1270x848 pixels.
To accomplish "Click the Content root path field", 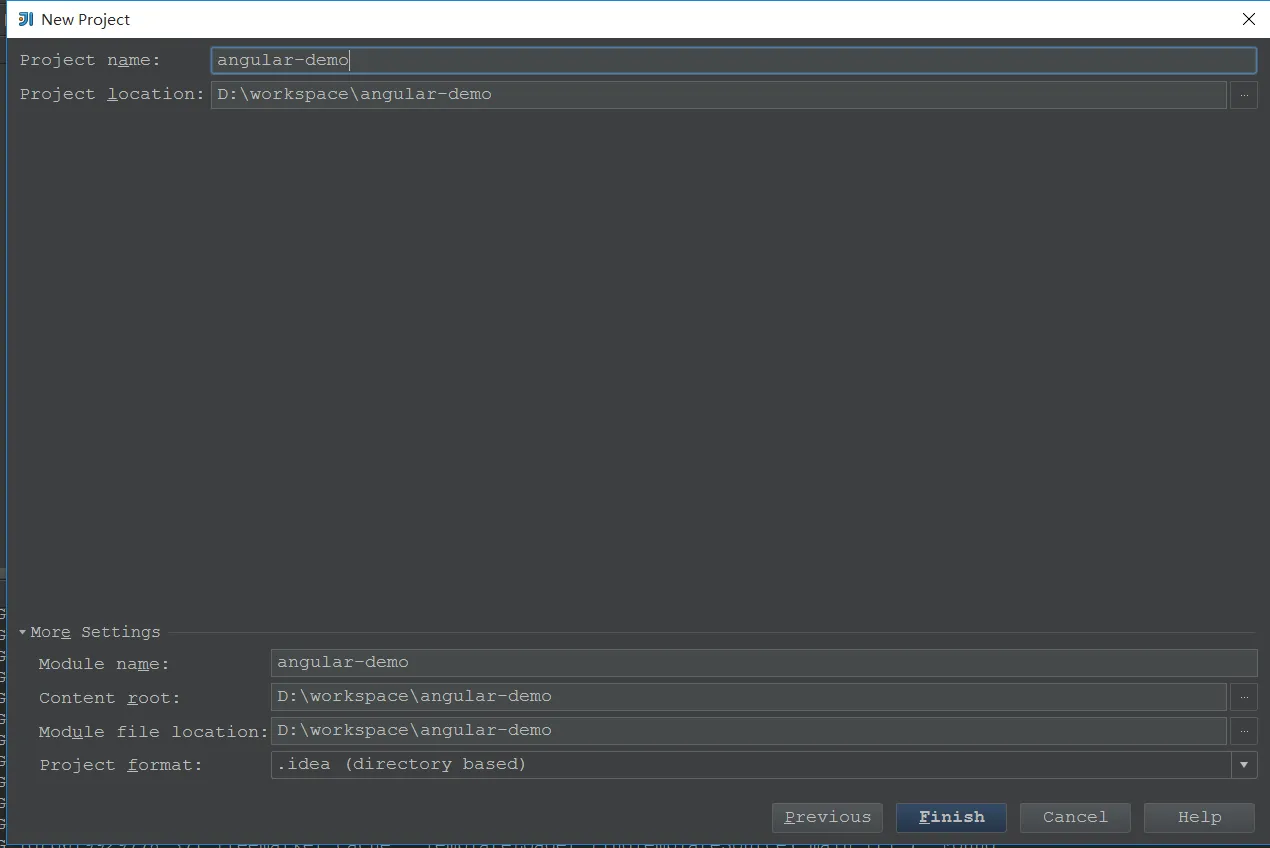I will pos(748,697).
